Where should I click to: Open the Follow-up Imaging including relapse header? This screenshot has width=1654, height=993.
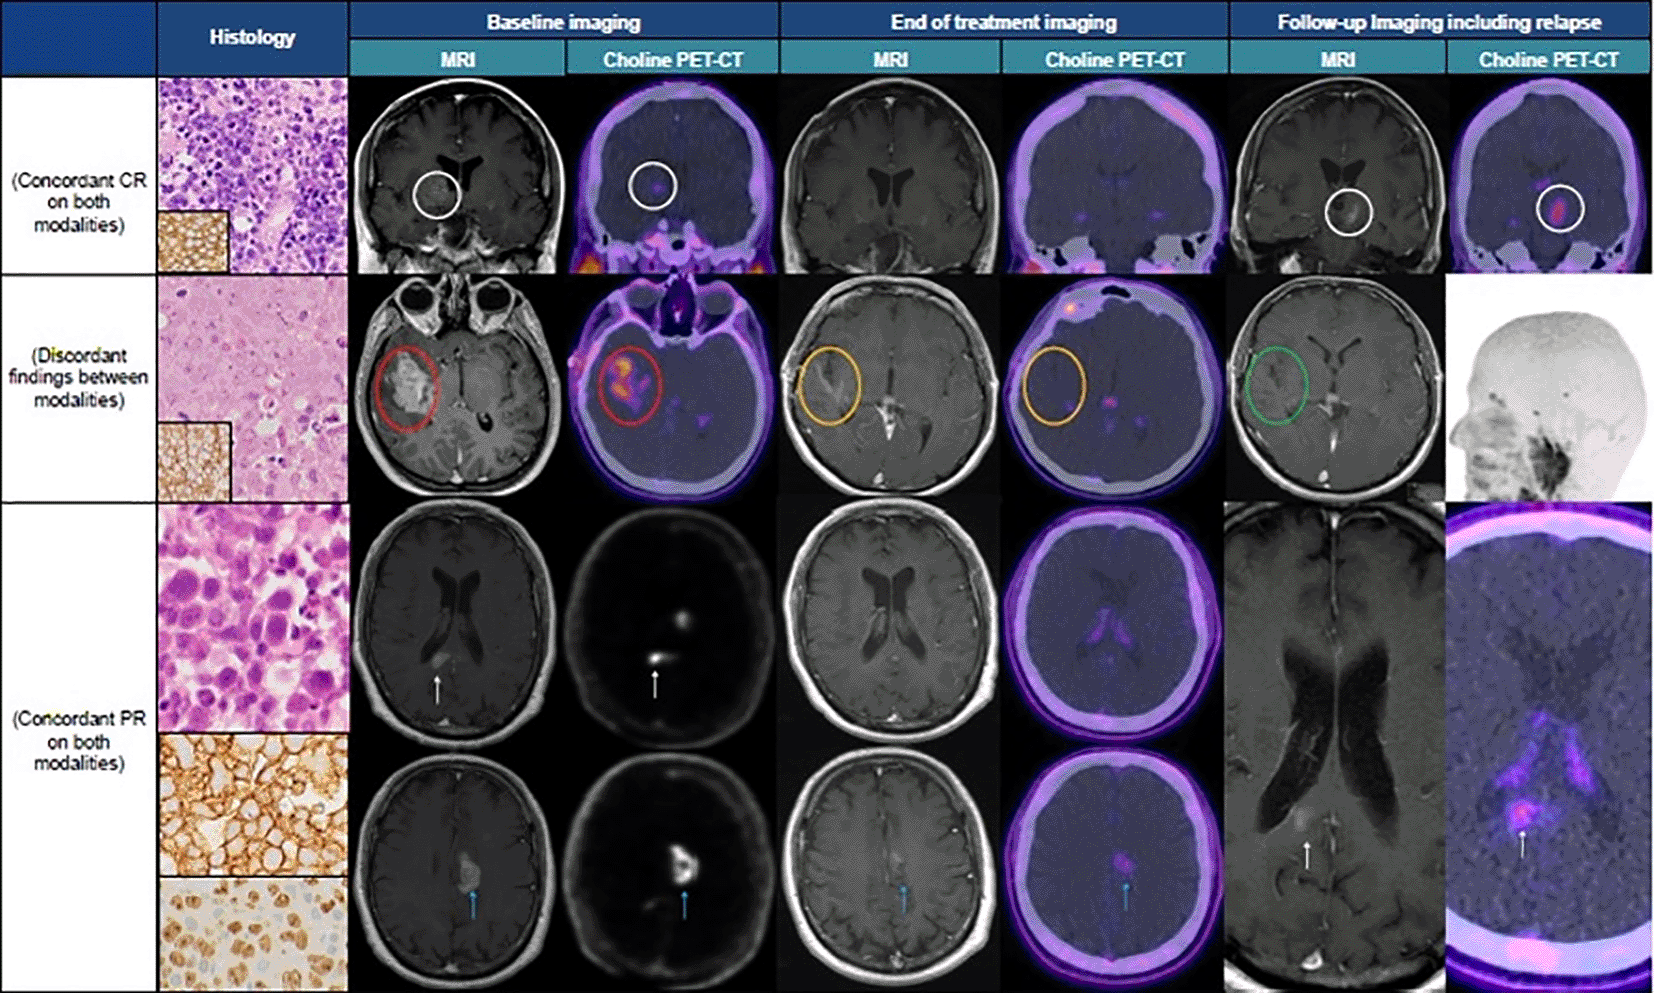(1440, 20)
